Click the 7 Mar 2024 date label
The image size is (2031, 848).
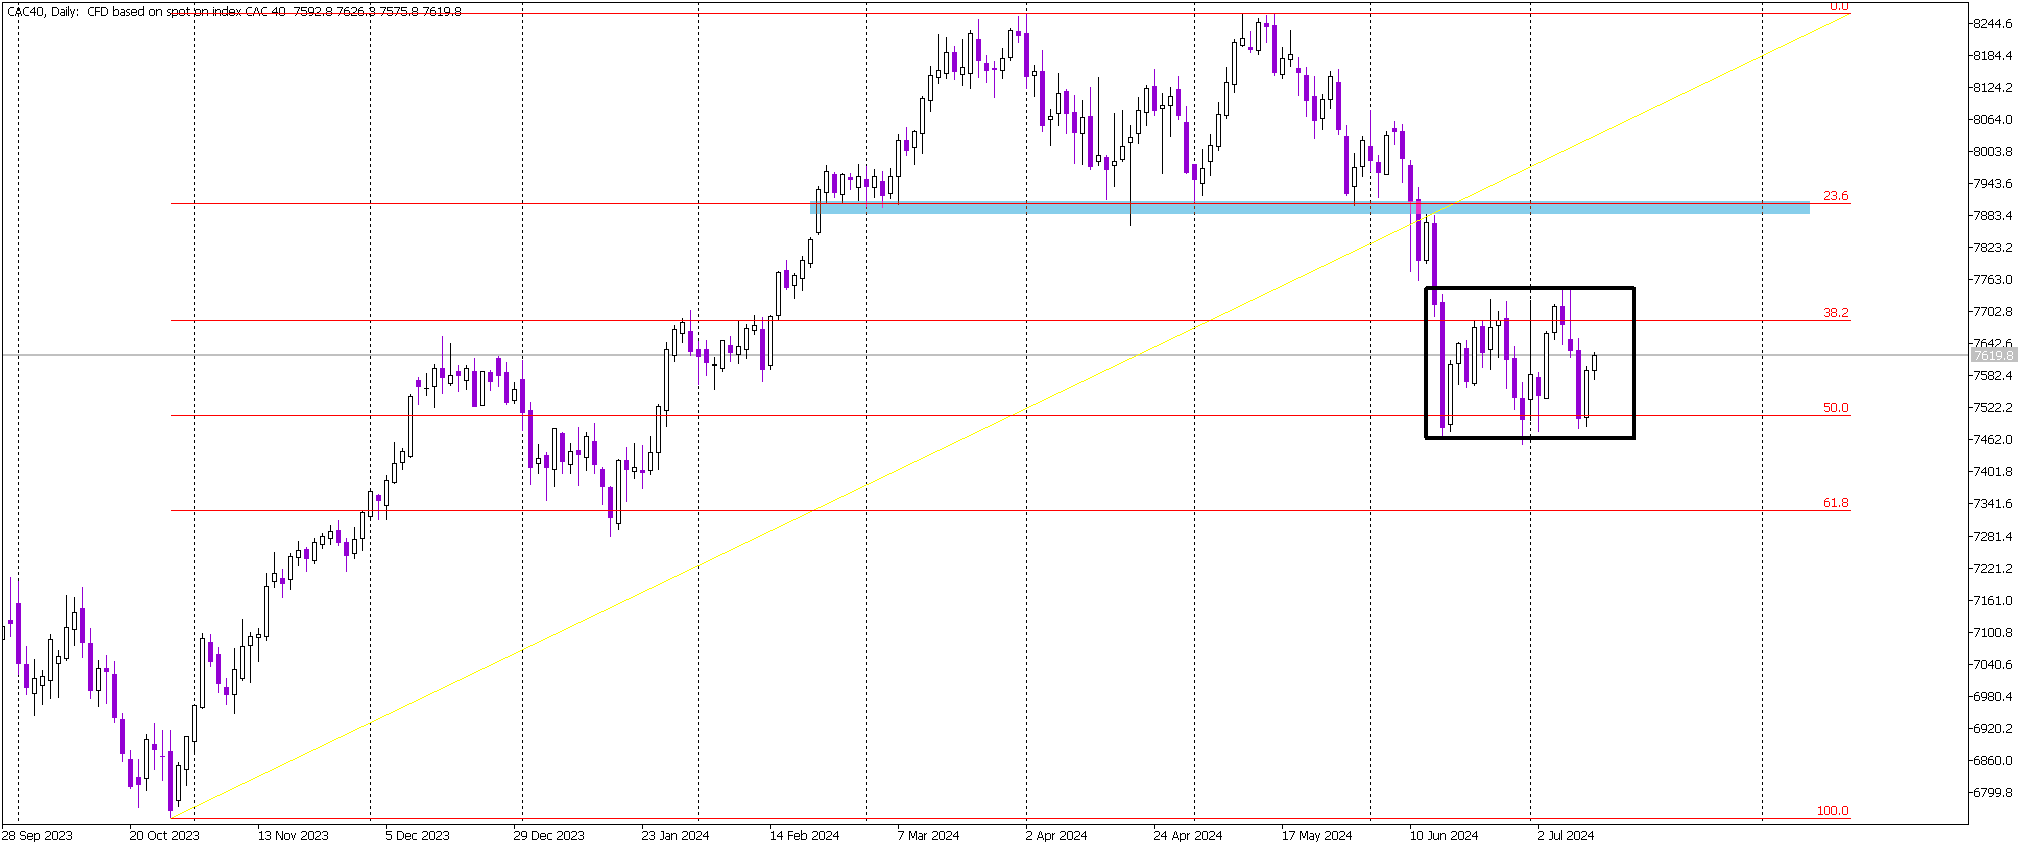[928, 836]
